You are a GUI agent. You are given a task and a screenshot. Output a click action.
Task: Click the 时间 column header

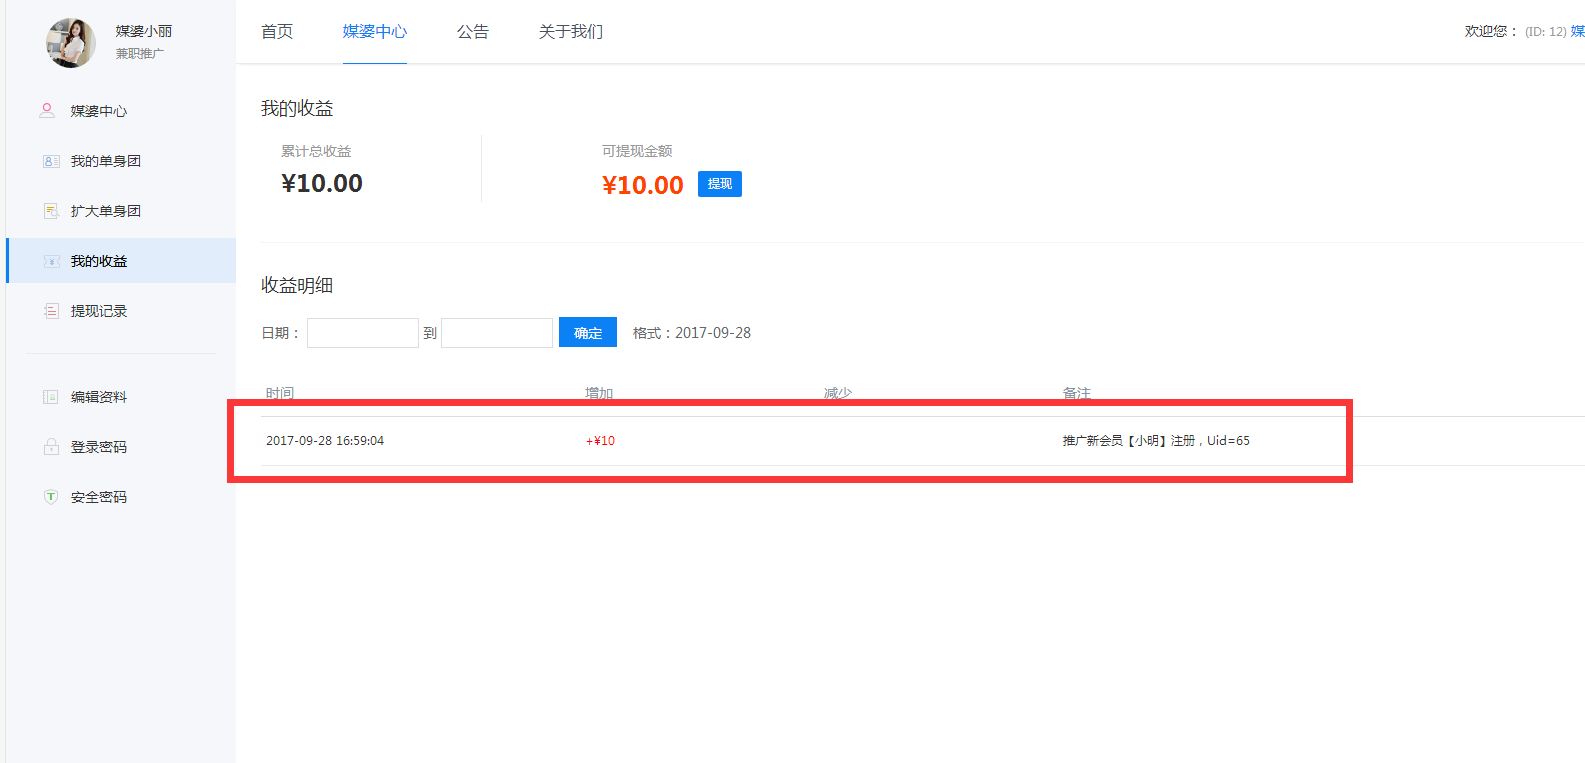pyautogui.click(x=280, y=393)
